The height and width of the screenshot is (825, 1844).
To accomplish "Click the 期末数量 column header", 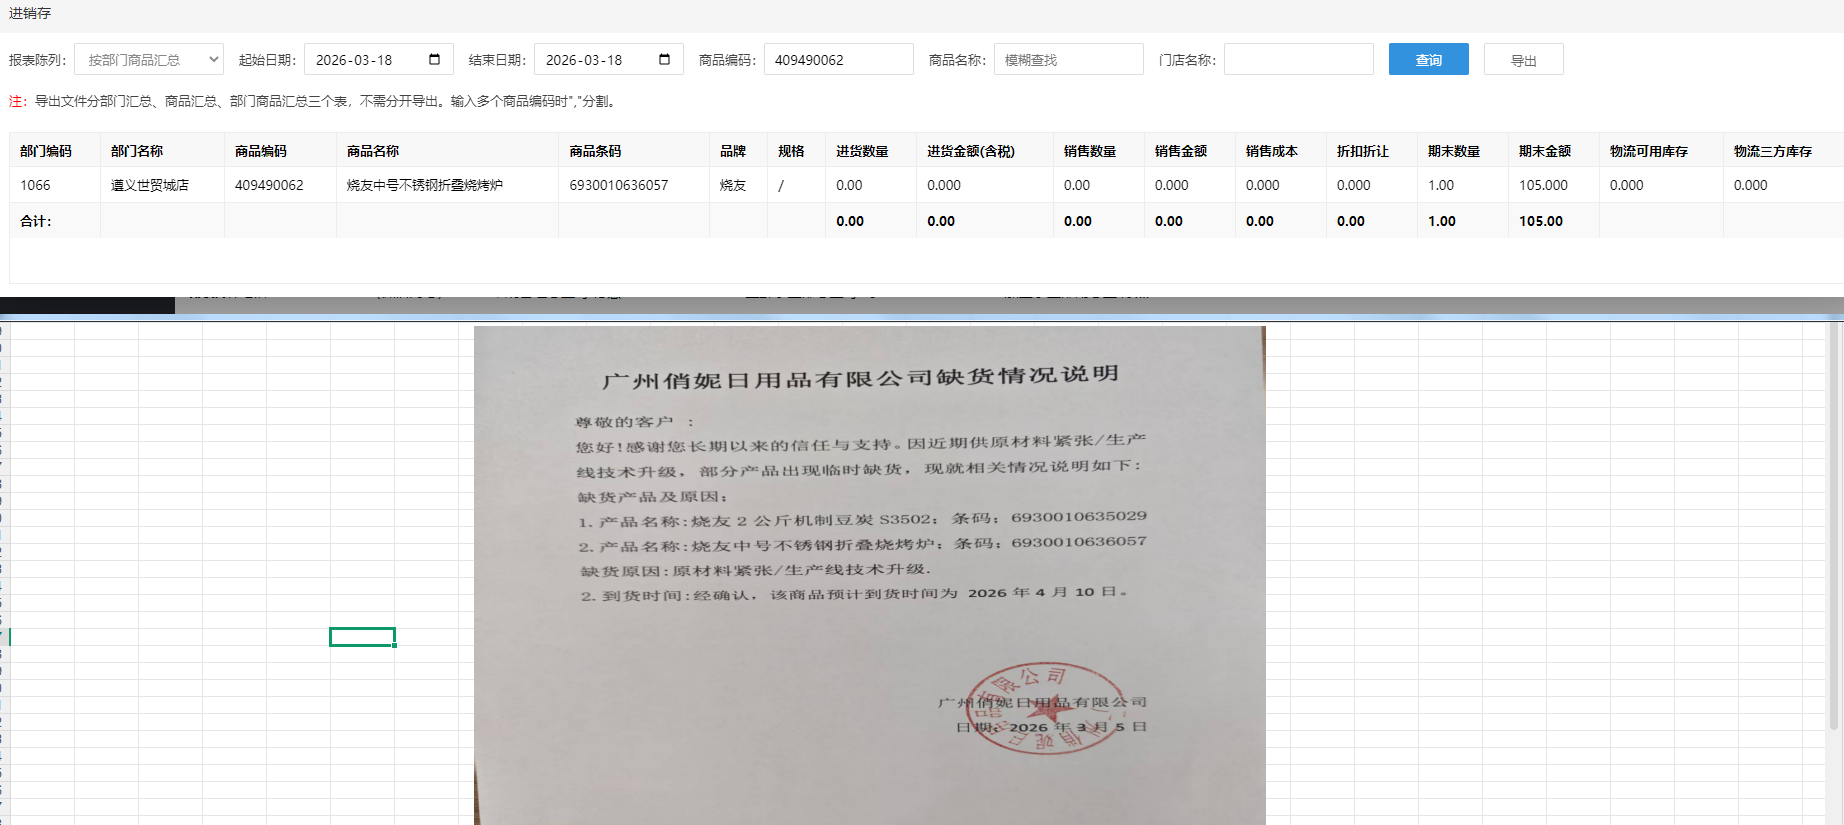I will click(x=1453, y=151).
